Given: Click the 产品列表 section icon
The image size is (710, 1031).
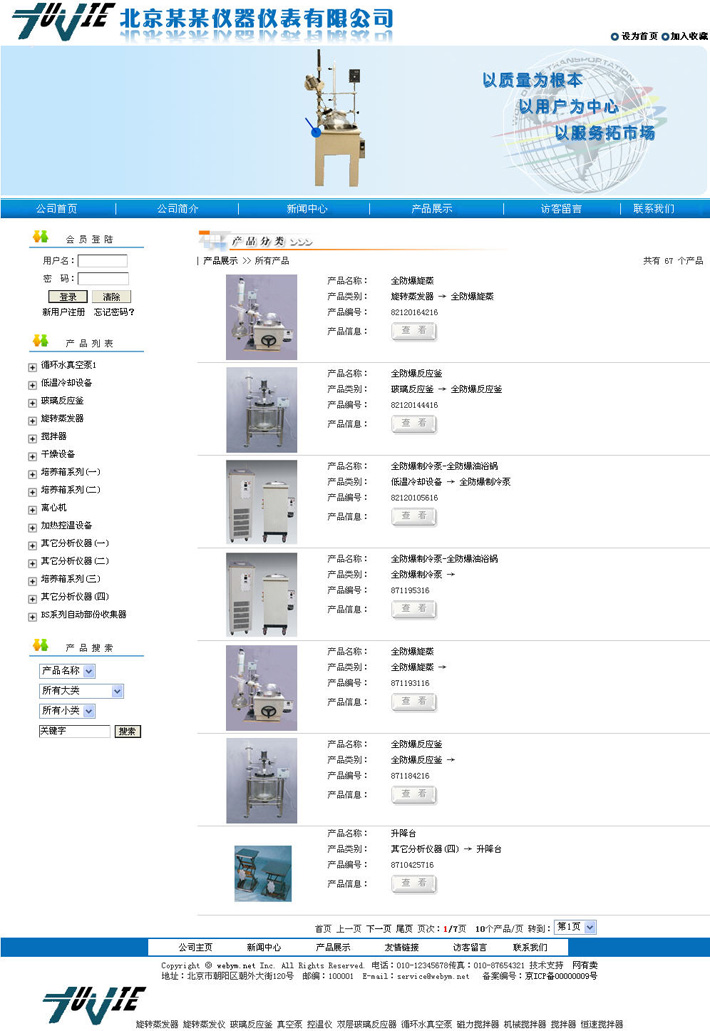Looking at the screenshot, I should [x=41, y=341].
